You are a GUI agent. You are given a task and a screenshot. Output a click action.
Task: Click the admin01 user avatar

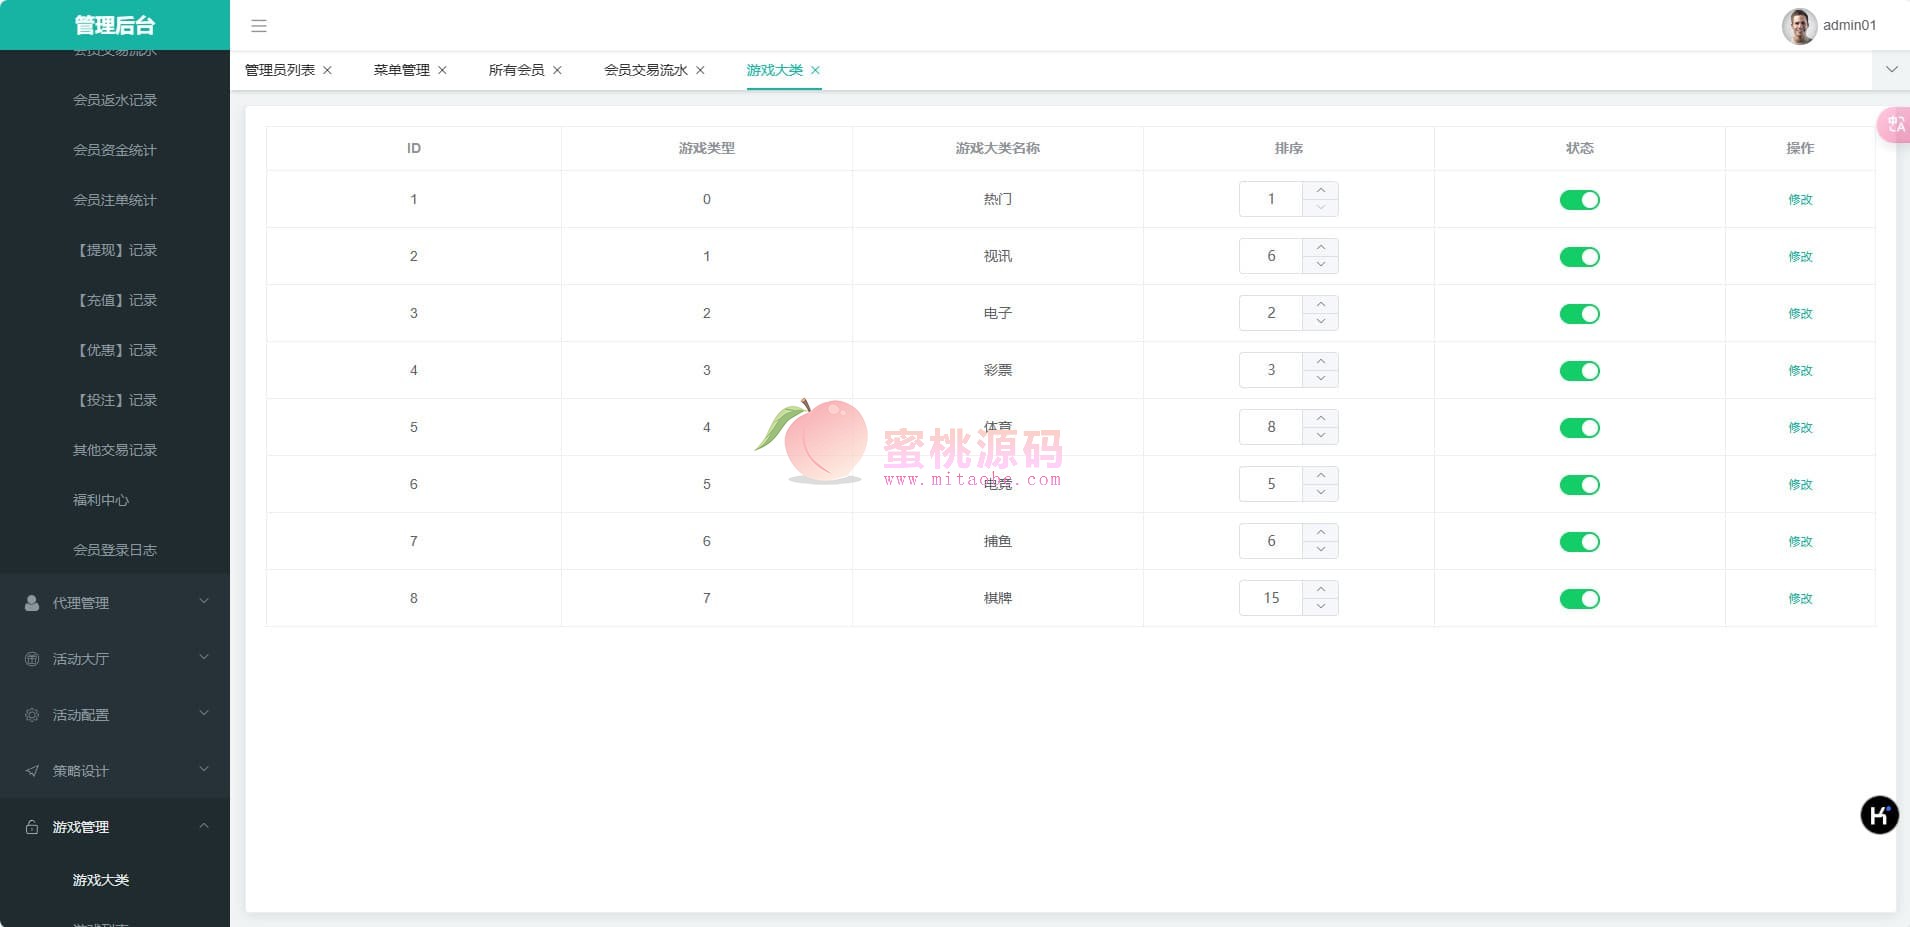coord(1798,26)
